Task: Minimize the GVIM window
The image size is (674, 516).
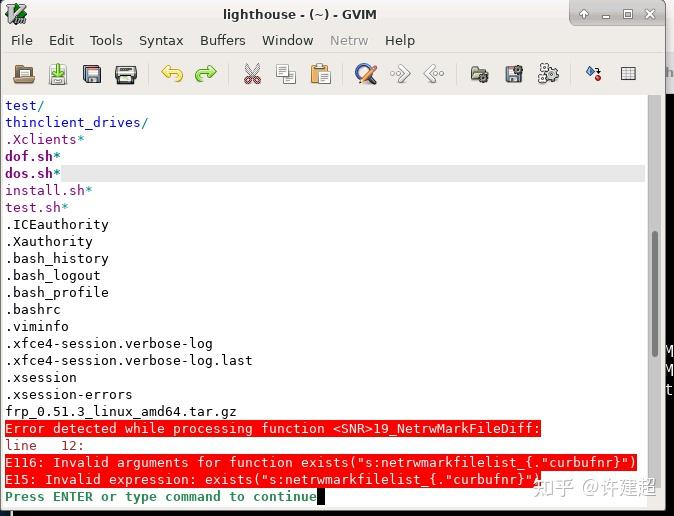Action: coord(606,15)
